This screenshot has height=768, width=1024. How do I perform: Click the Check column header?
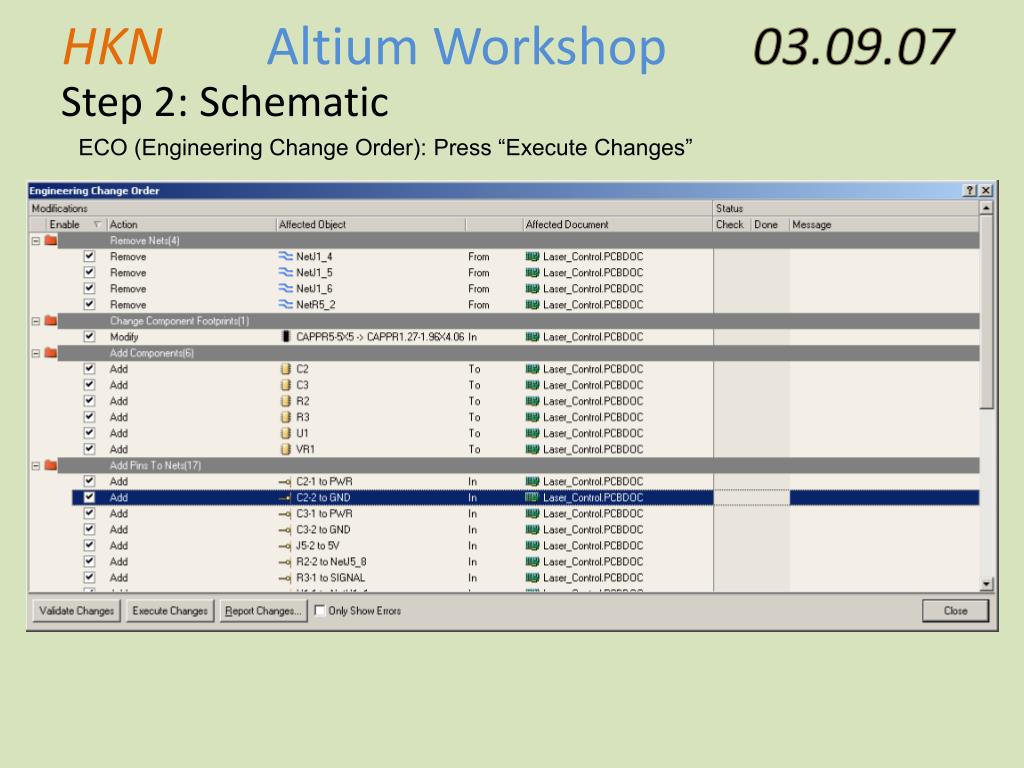[731, 224]
